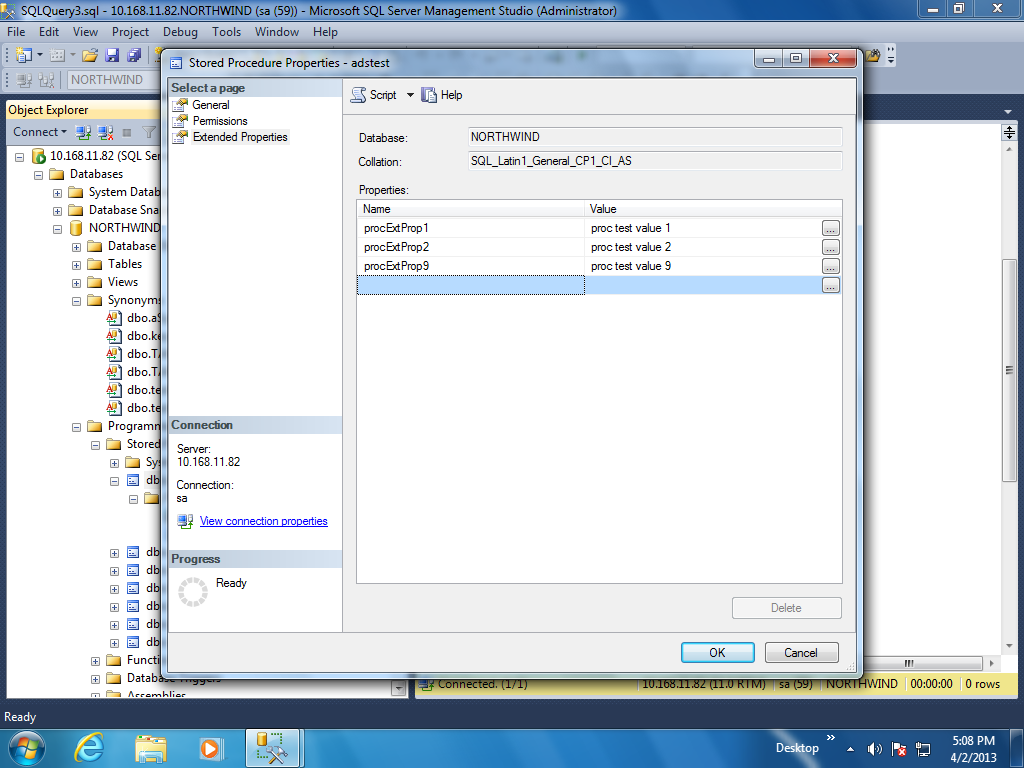Open Windows Start menu
Image resolution: width=1024 pixels, height=768 pixels.
(26, 748)
